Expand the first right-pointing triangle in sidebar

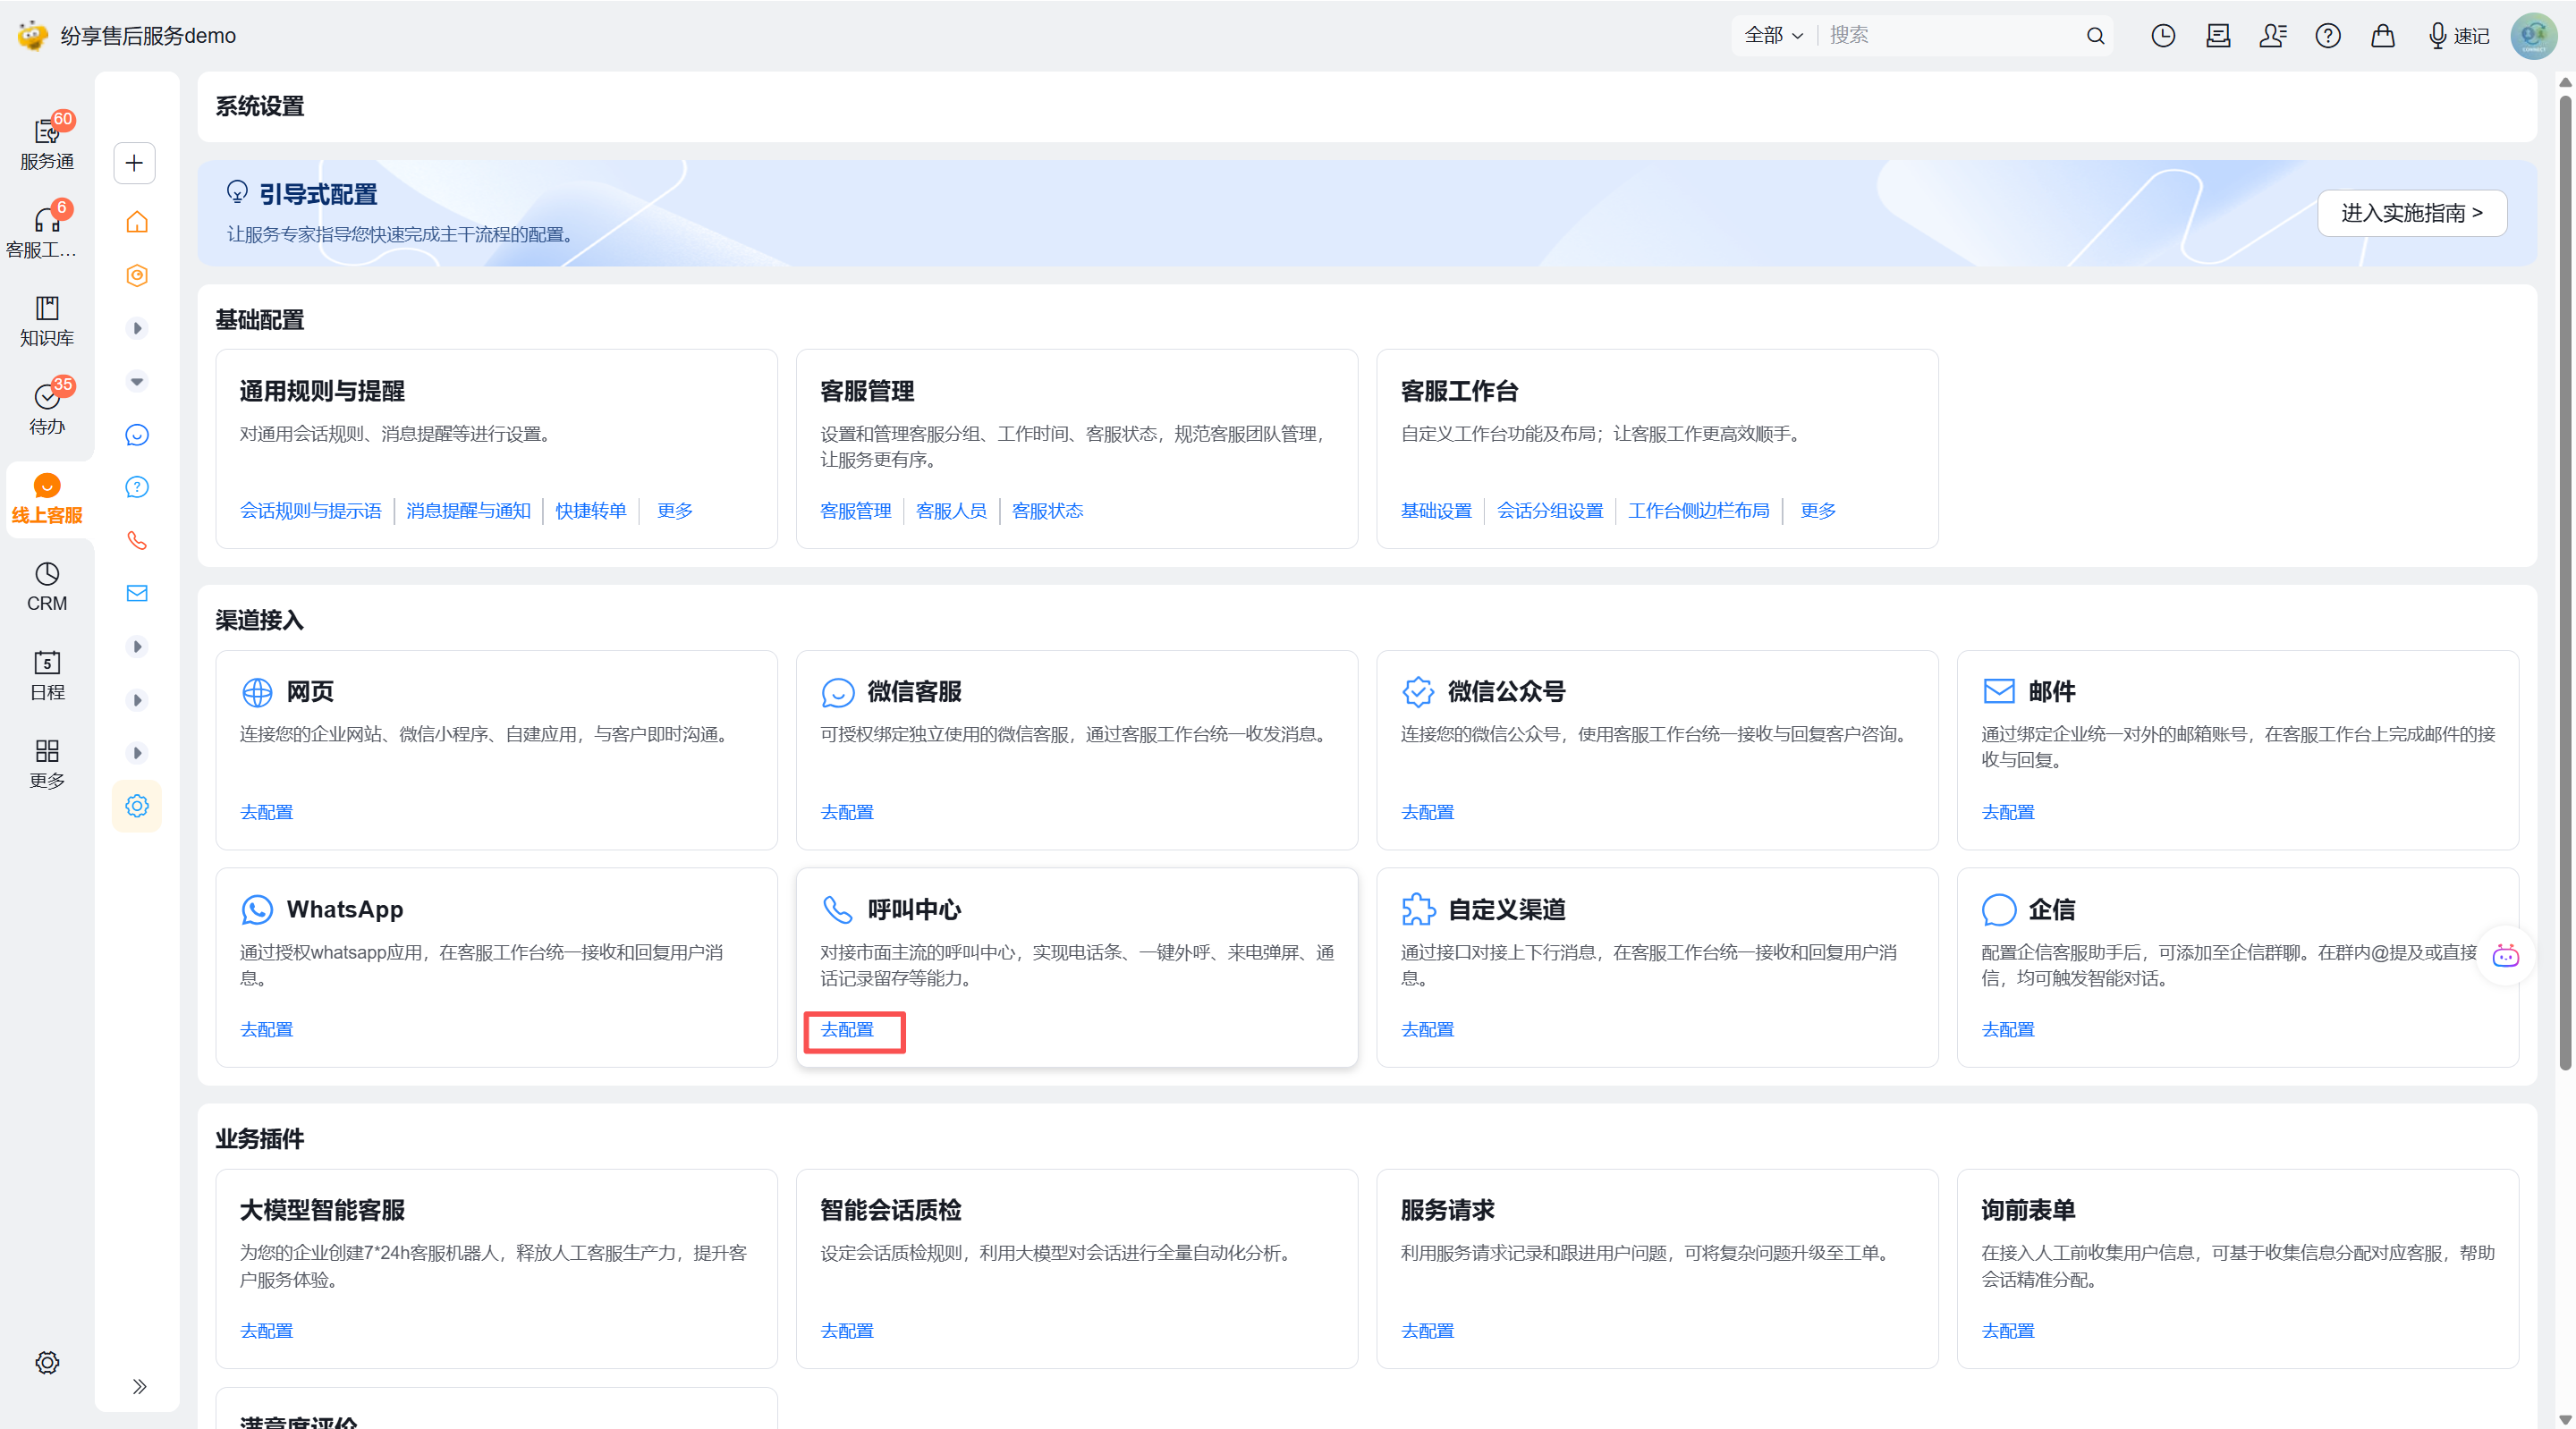pos(137,329)
